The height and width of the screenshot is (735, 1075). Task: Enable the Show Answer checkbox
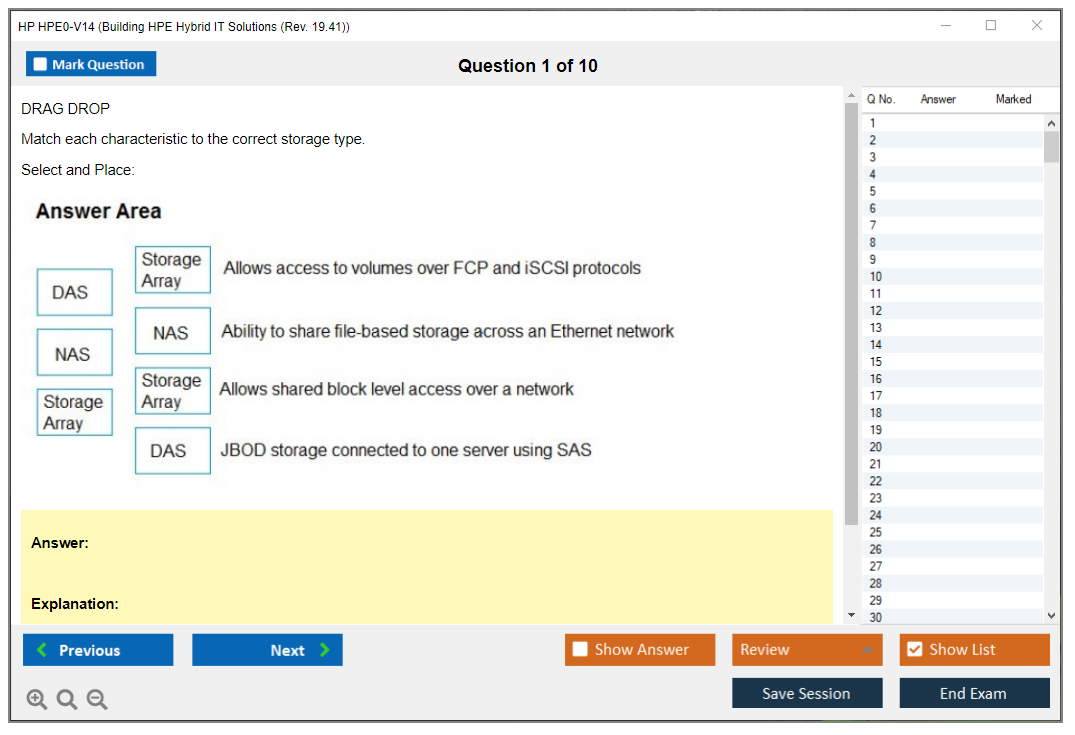click(x=580, y=650)
